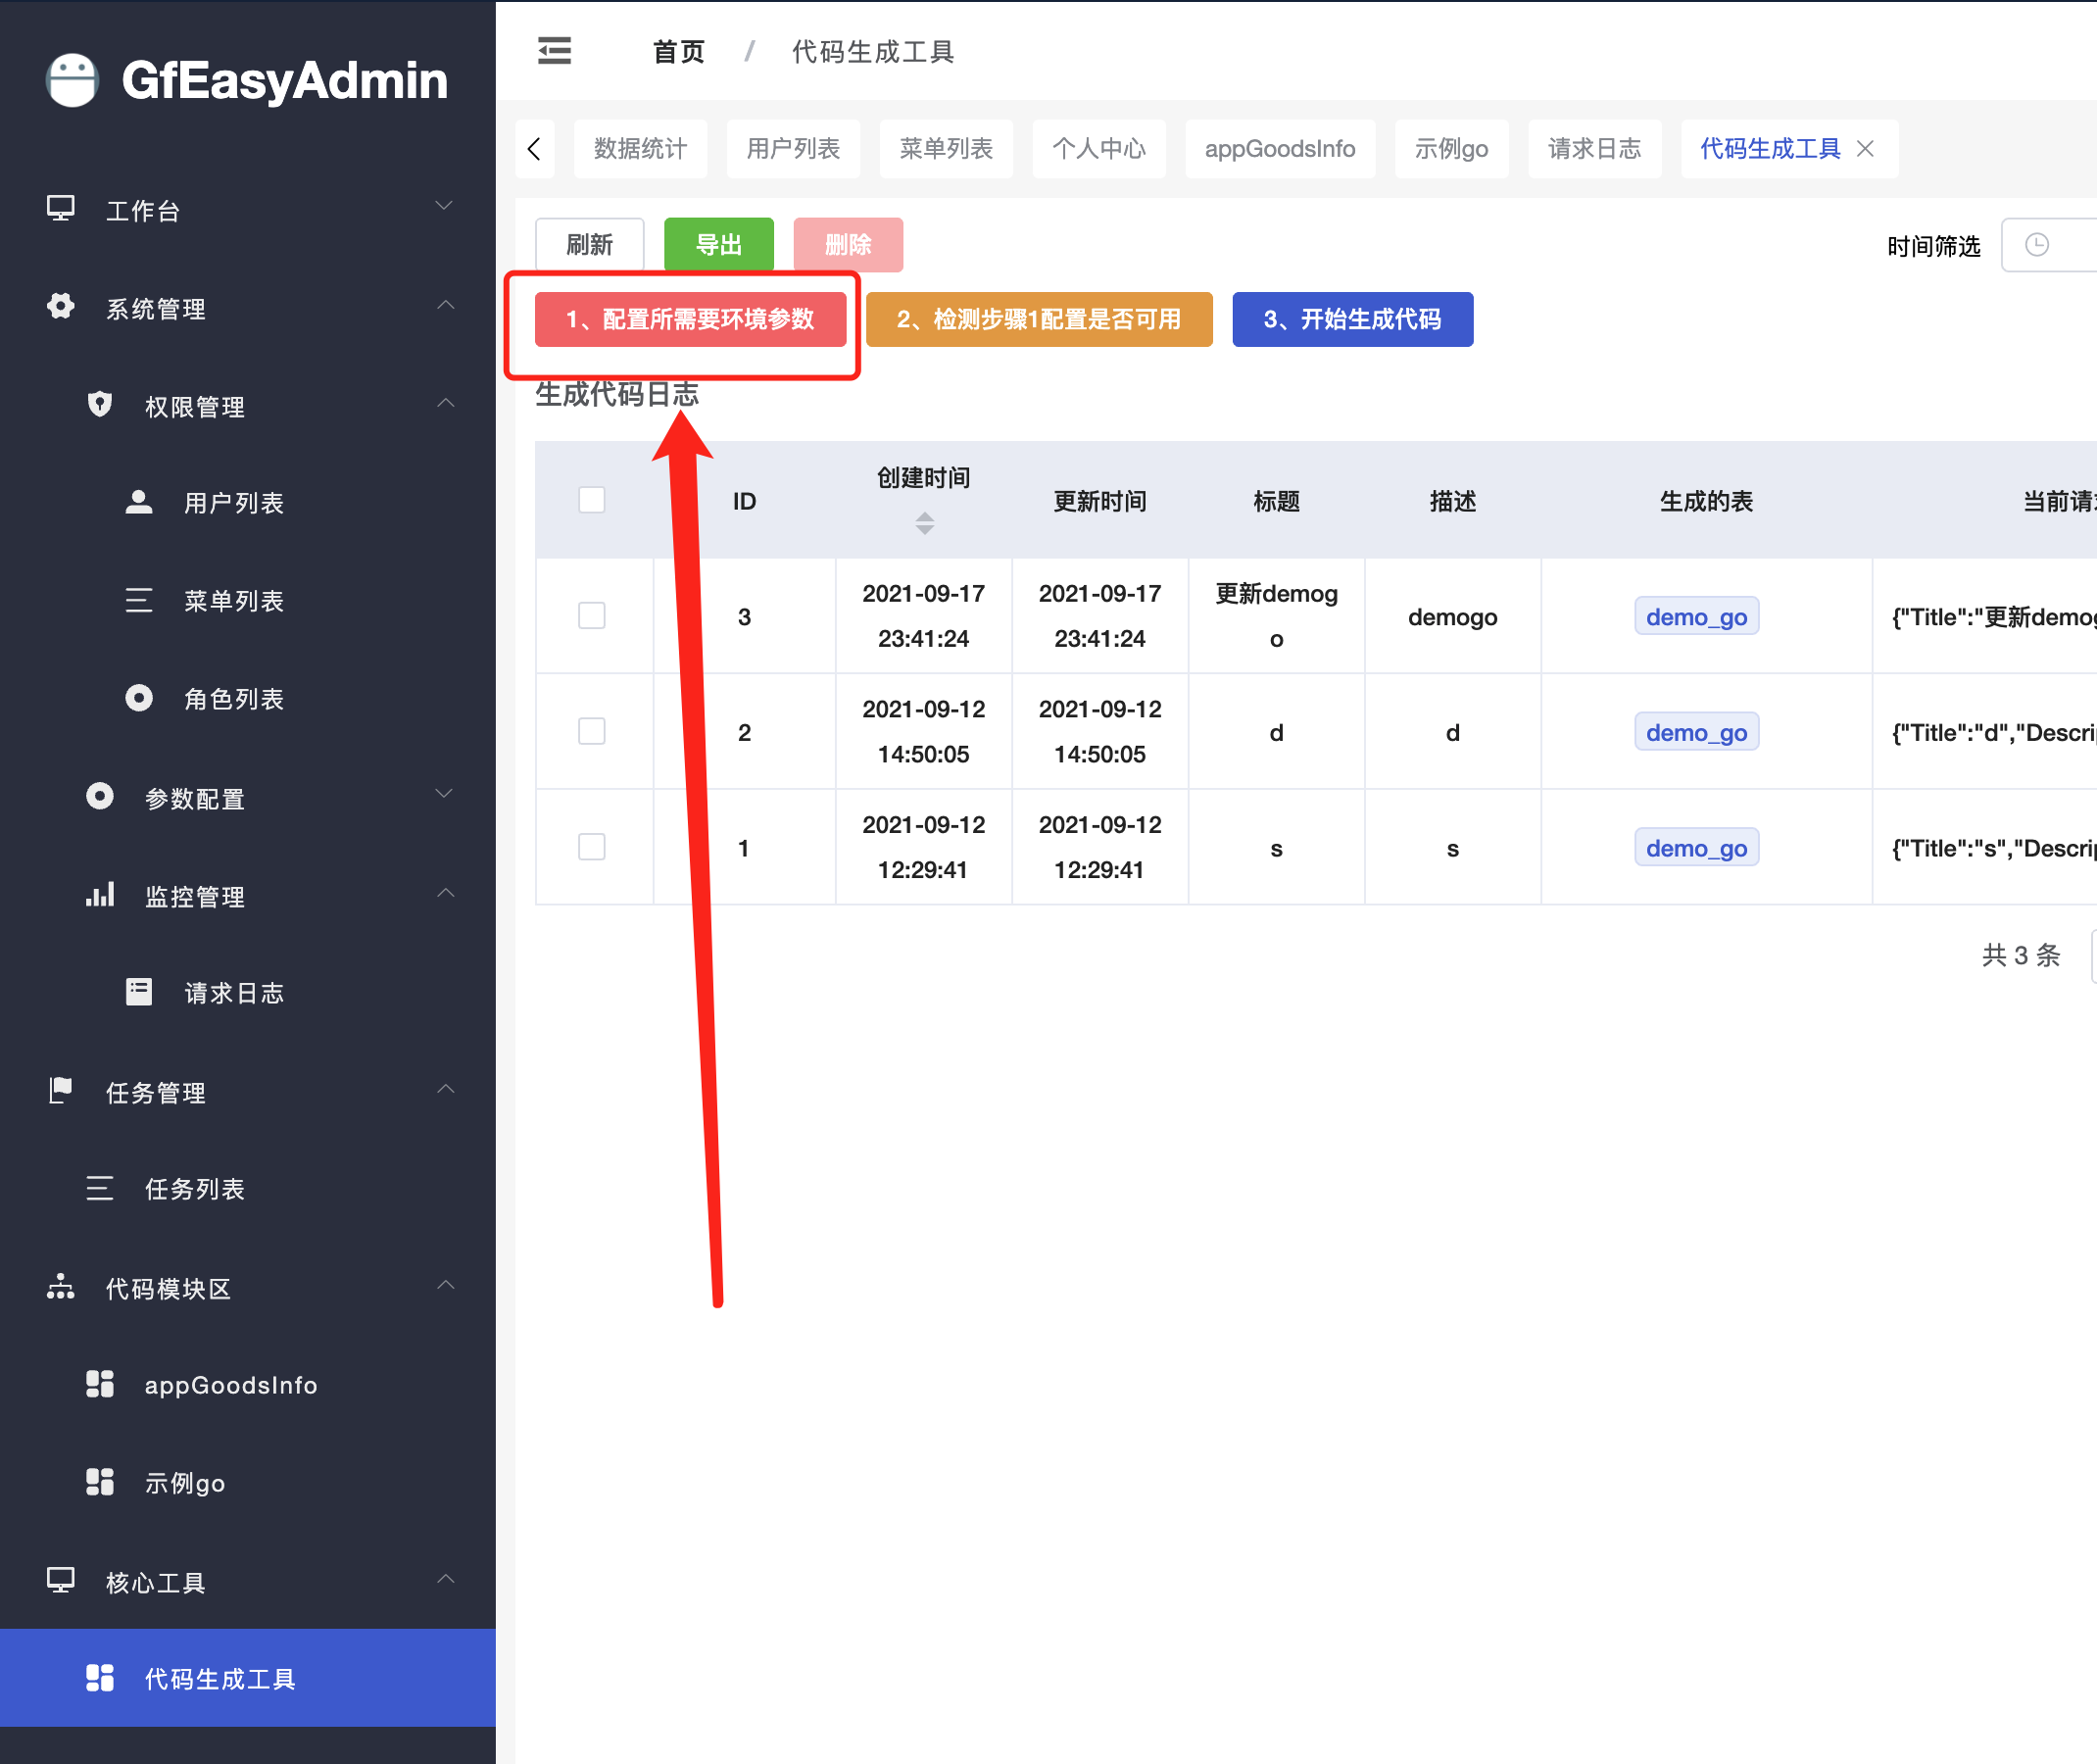
Task: Check the checkbox for row ID 1
Action: click(x=592, y=847)
